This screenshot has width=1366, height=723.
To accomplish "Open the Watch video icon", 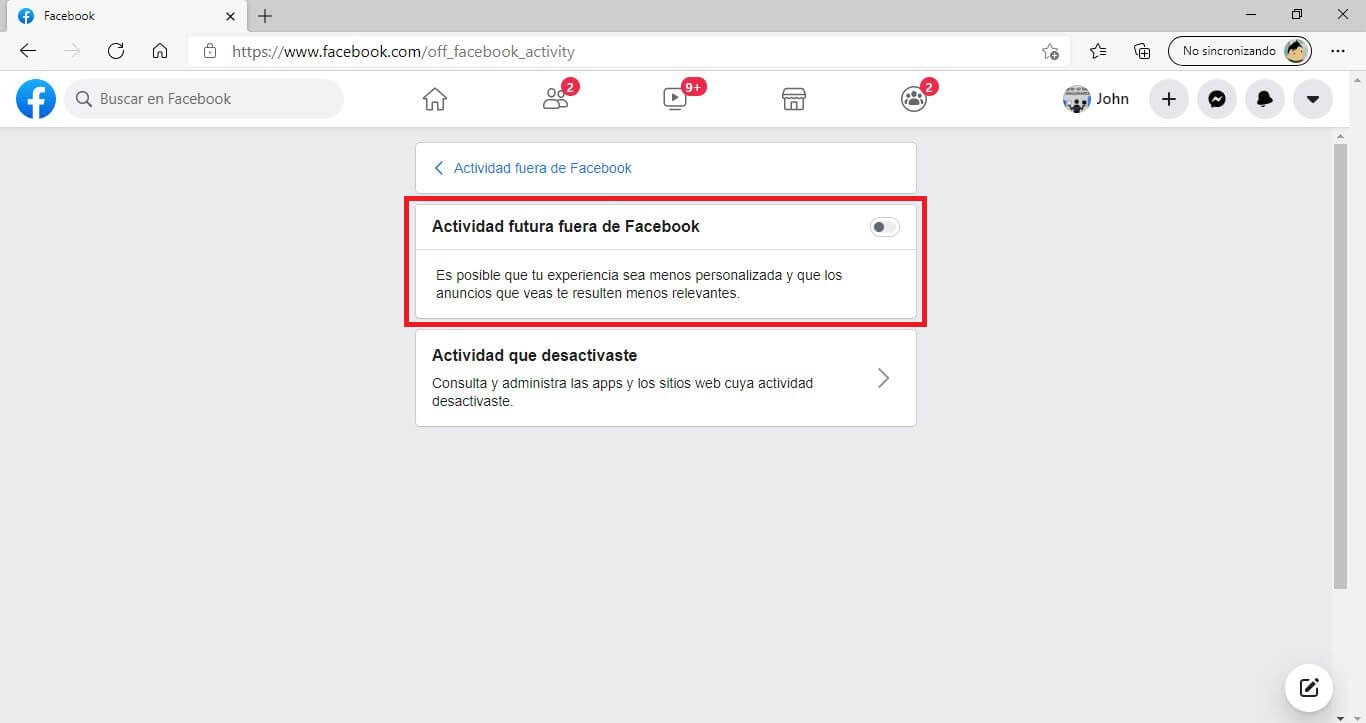I will (675, 99).
